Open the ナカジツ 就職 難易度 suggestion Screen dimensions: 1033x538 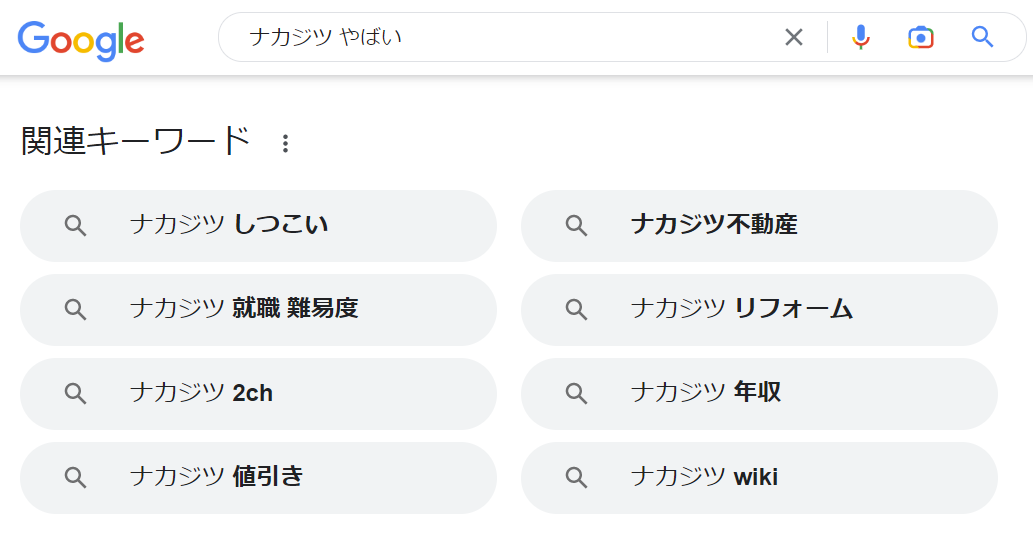pyautogui.click(x=258, y=309)
